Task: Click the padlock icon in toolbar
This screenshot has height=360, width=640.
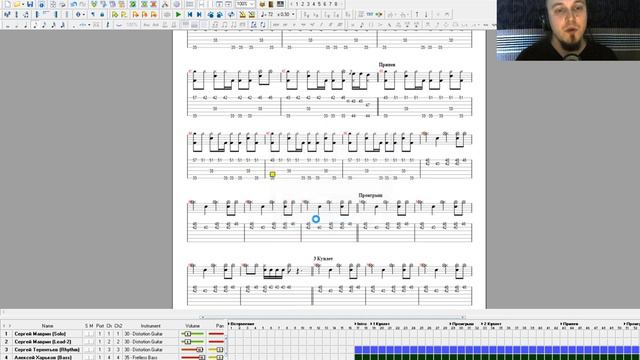Action: (102, 14)
